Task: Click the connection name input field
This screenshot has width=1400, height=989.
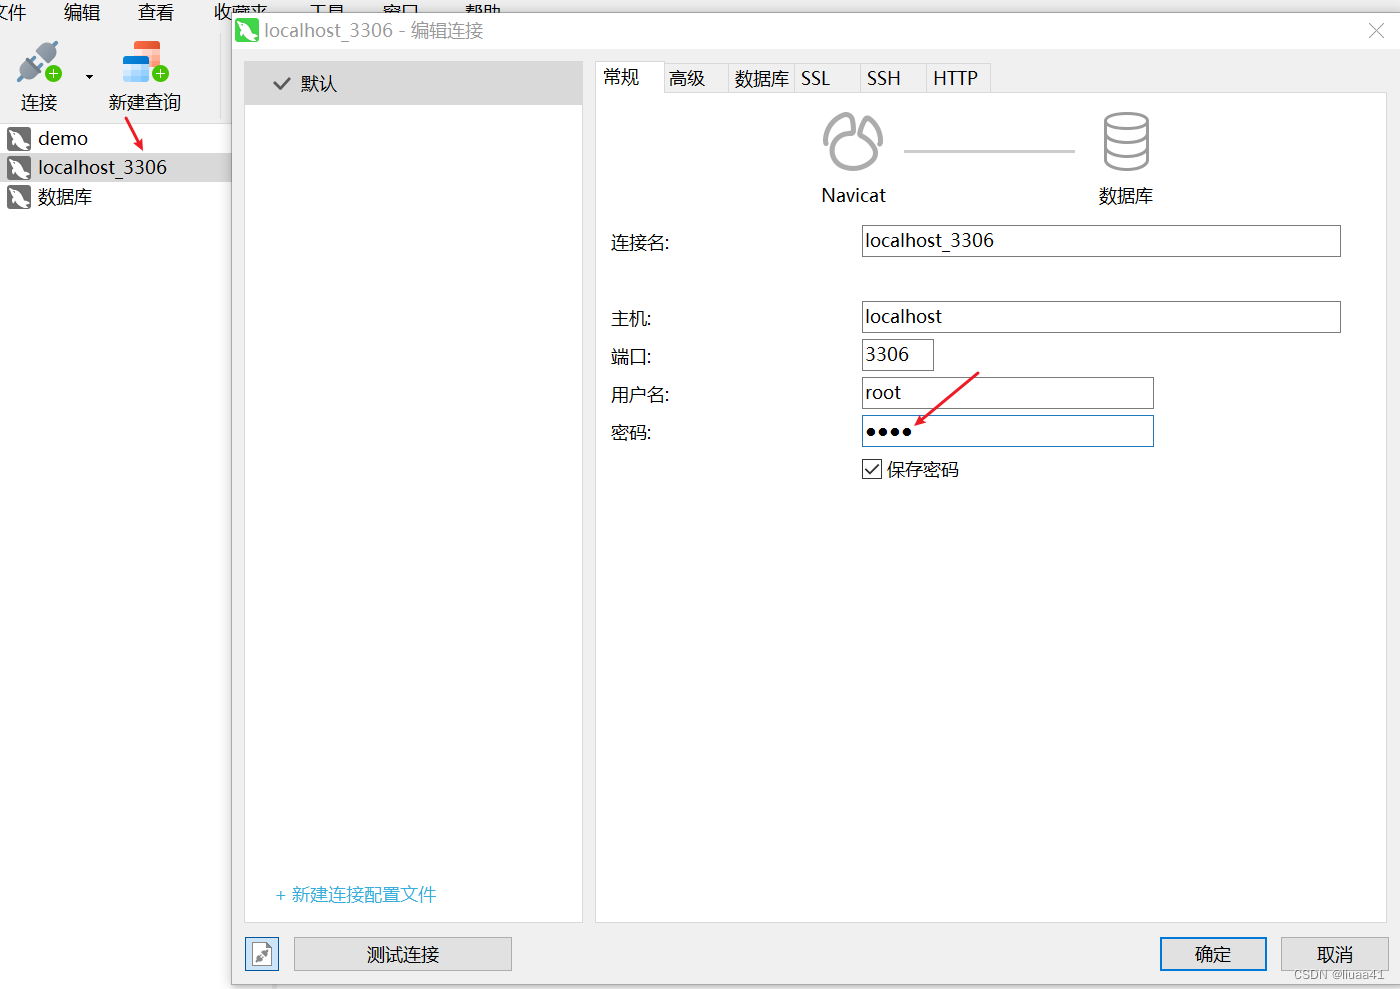Action: tap(1101, 241)
